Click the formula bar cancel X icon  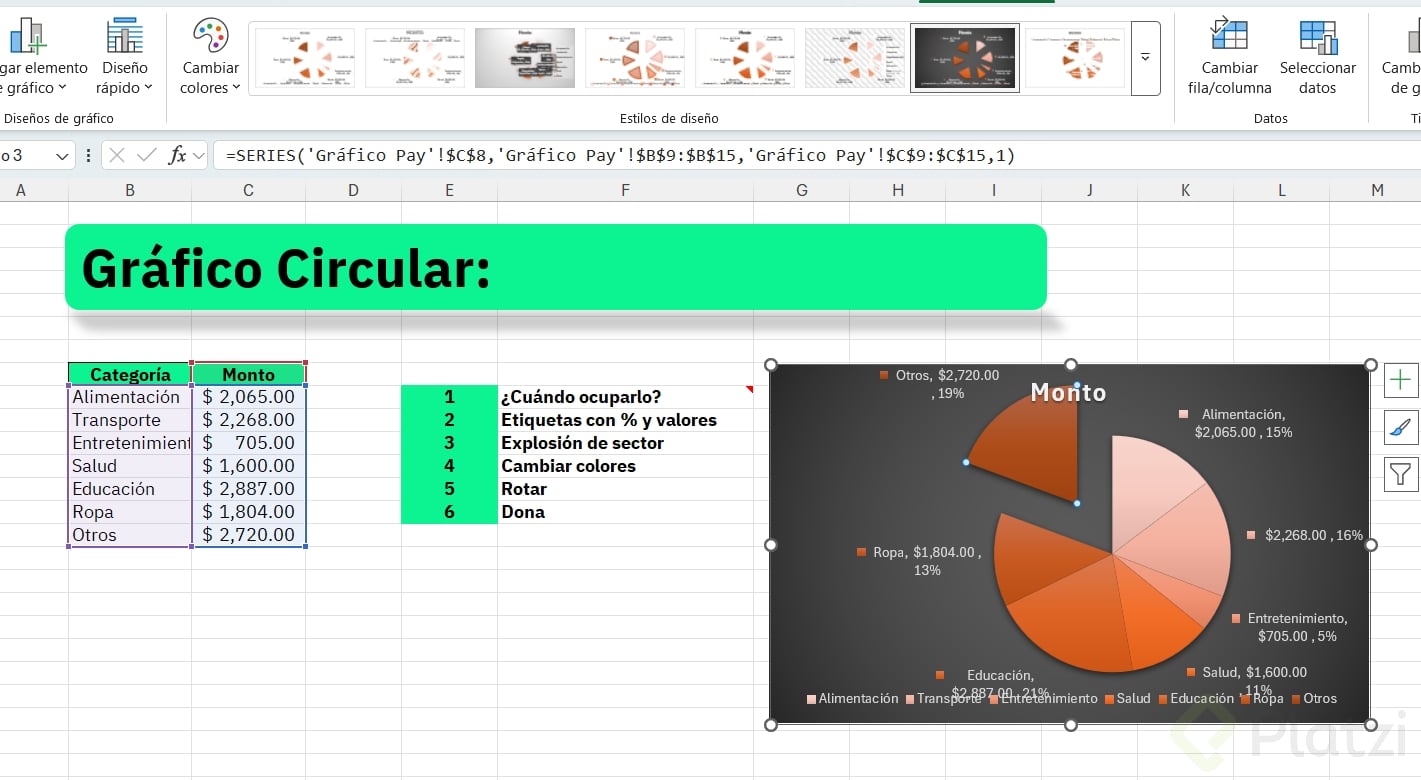point(117,155)
